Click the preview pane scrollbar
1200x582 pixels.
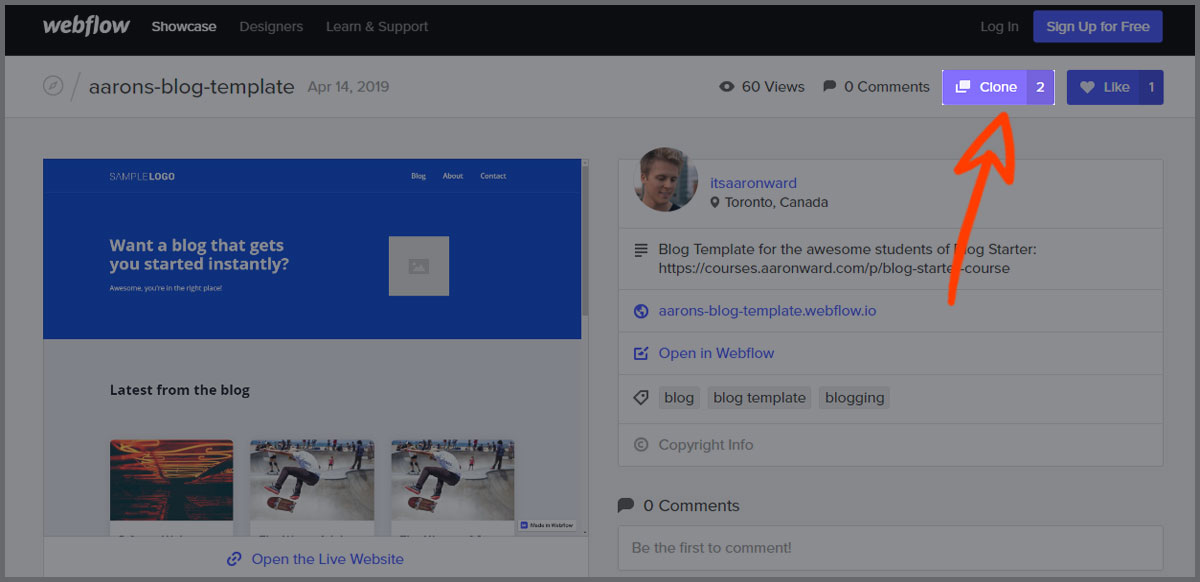point(585,240)
